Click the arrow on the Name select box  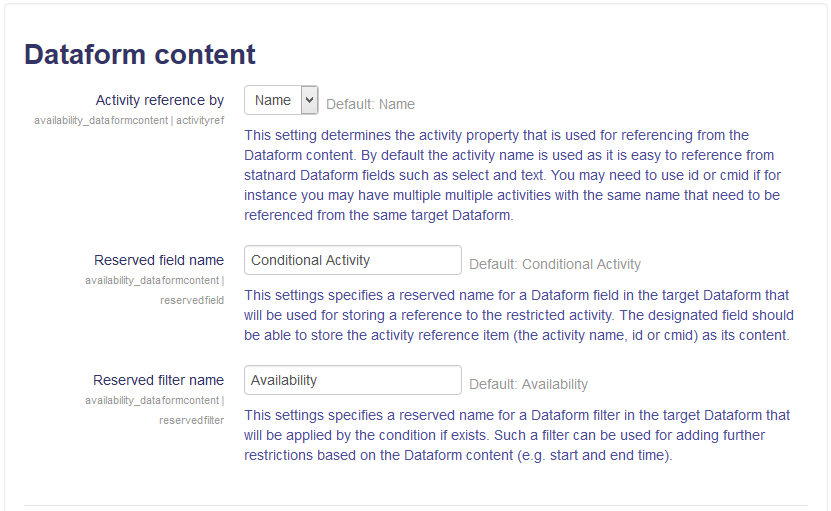(309, 101)
